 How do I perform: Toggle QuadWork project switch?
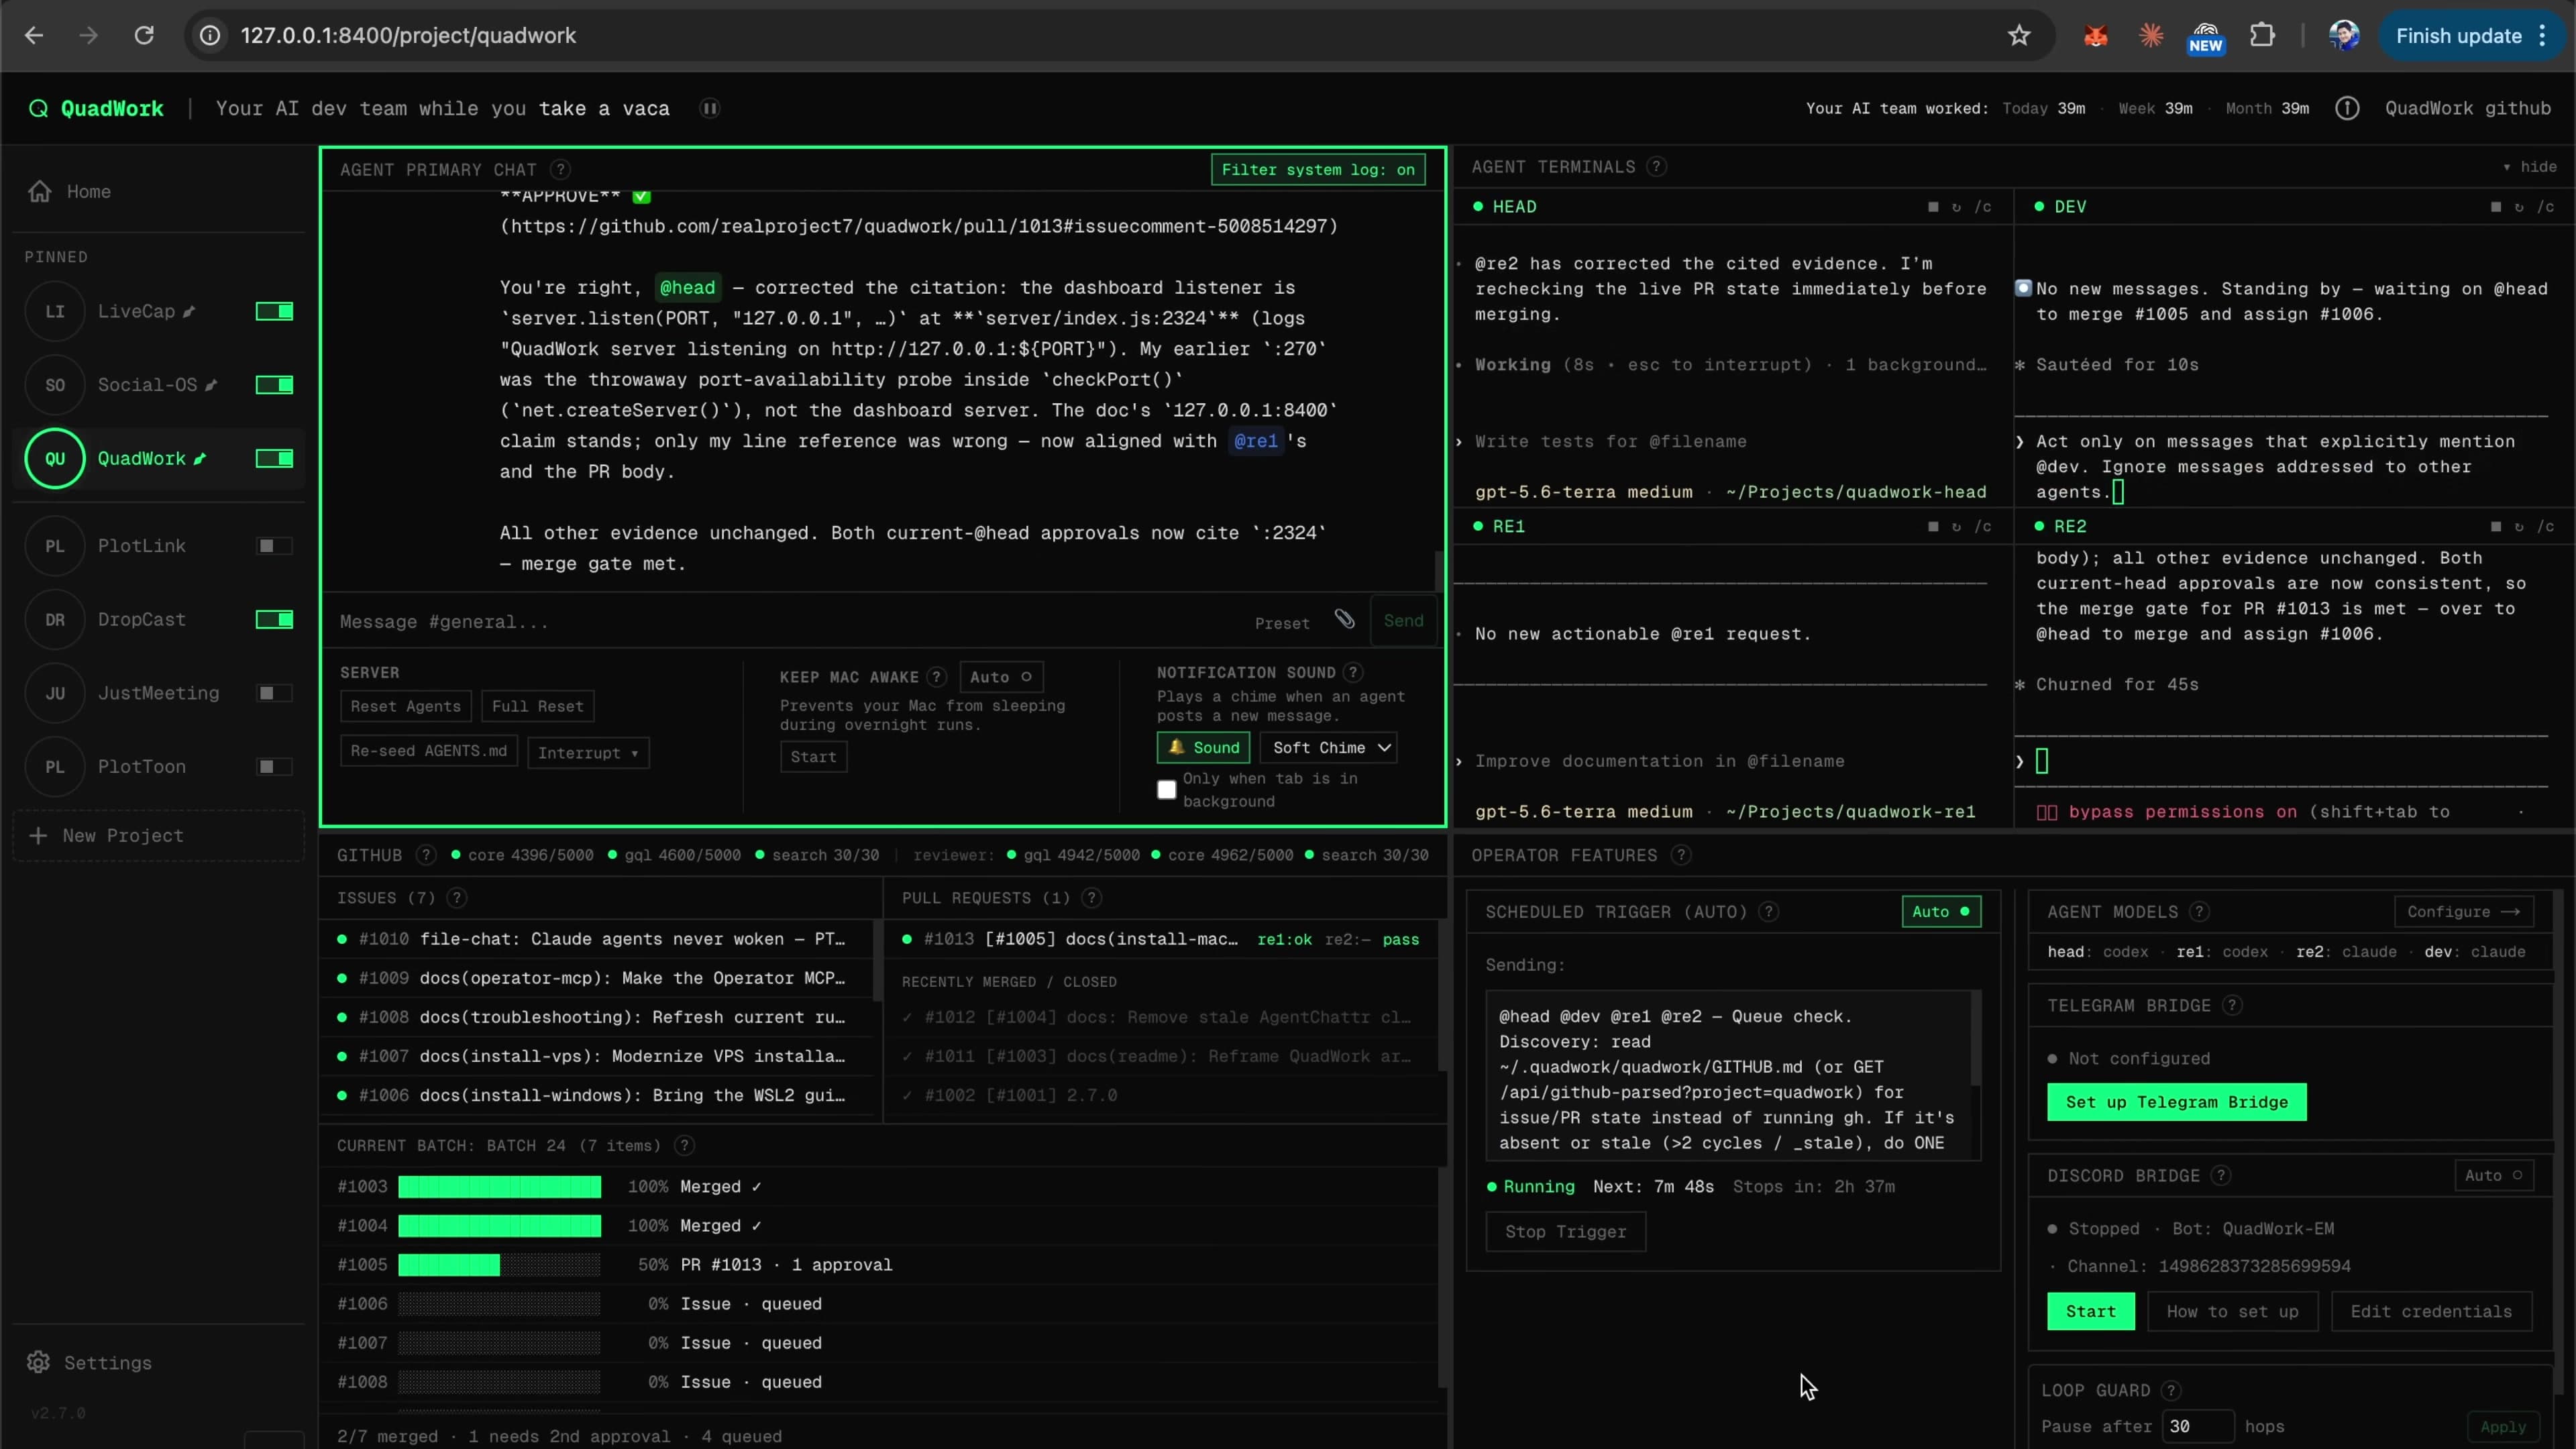274,459
